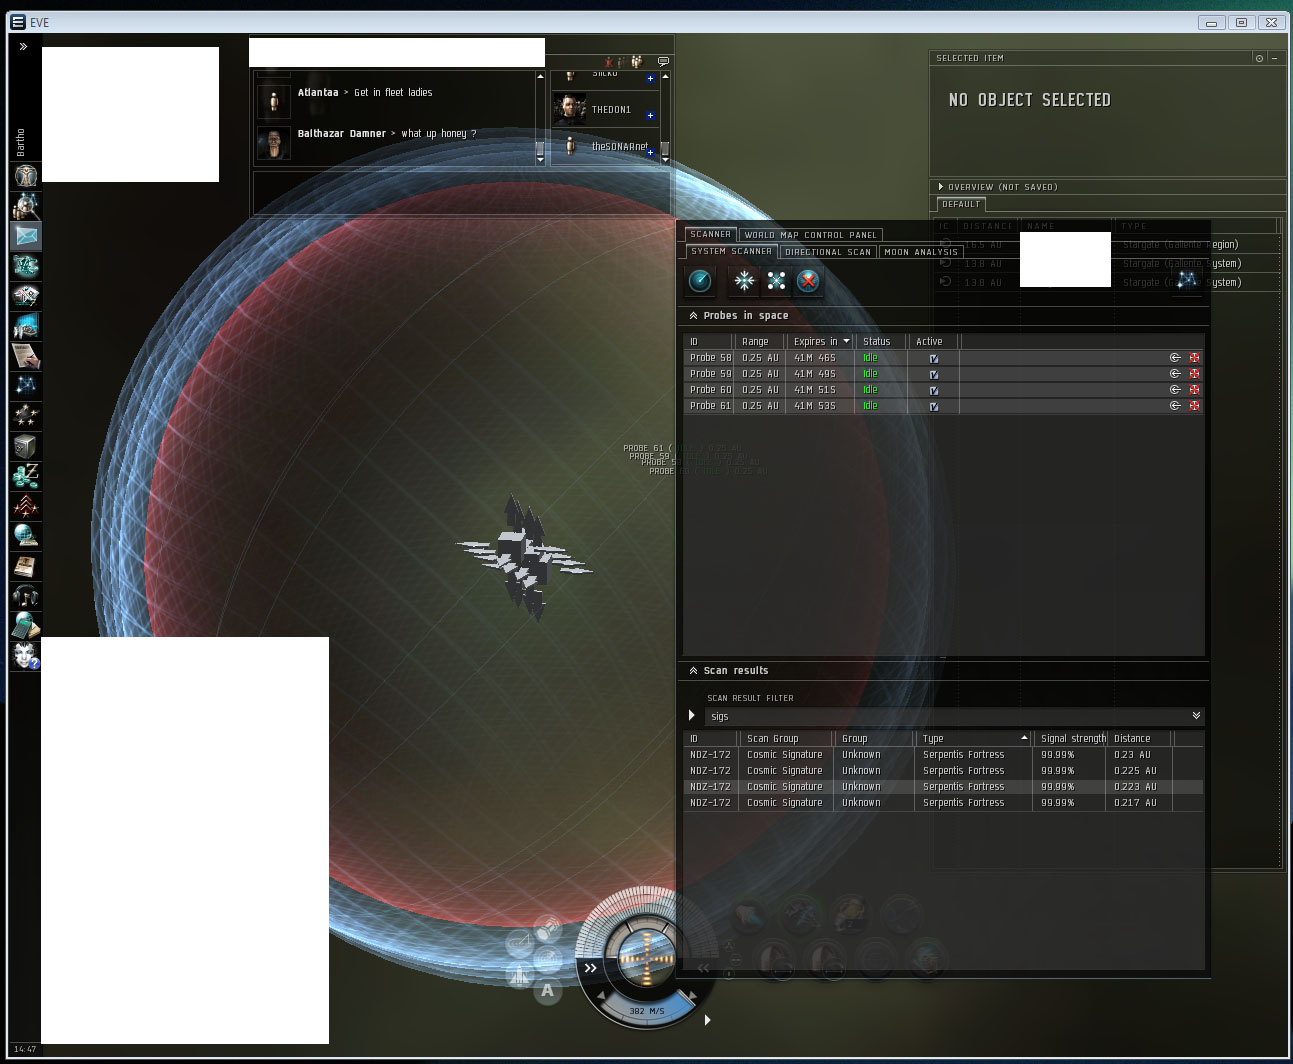Screen dimensions: 1293x1064
Task: Expand the Neocom sidebar with double chevron
Action: [x=23, y=46]
